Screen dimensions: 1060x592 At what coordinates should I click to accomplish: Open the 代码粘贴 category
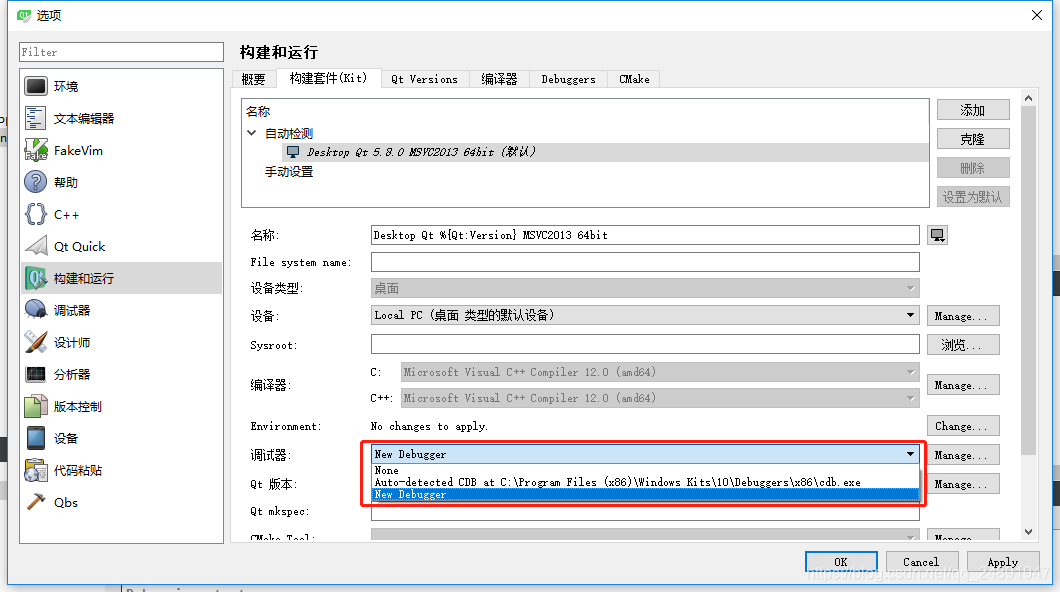[122, 470]
